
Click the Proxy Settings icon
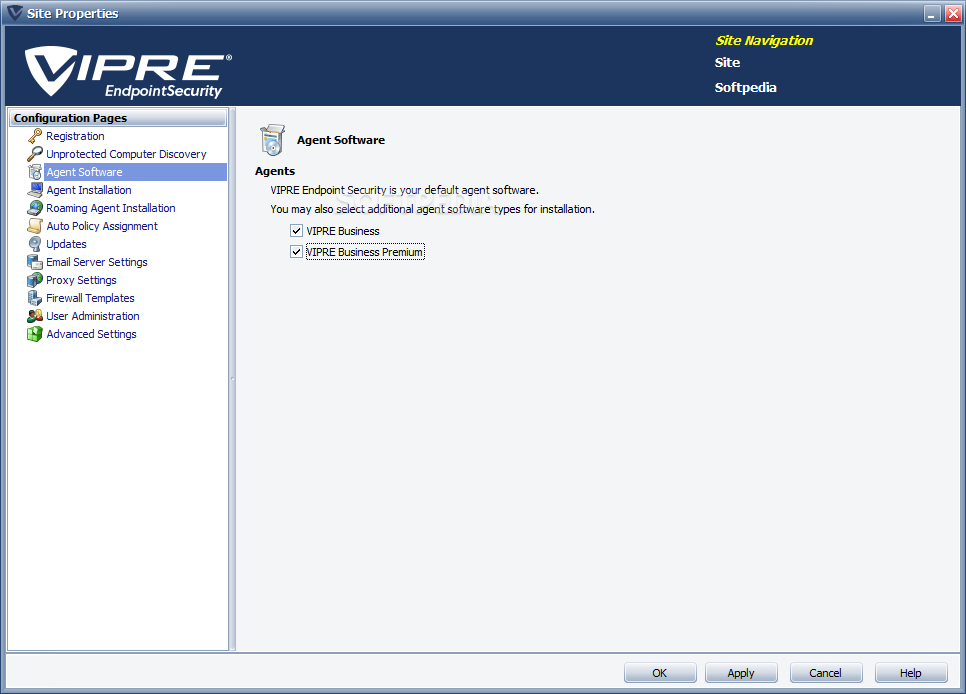(x=35, y=280)
